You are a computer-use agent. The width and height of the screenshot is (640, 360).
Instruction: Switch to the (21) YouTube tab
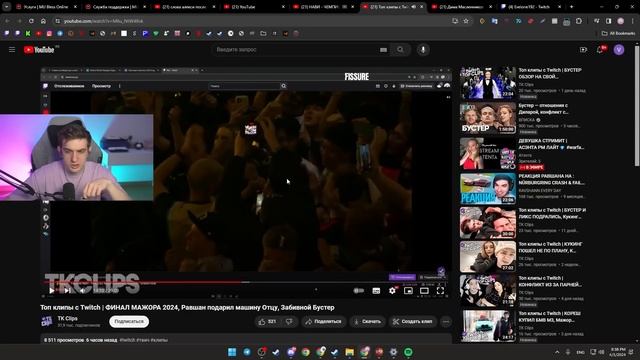click(x=255, y=7)
